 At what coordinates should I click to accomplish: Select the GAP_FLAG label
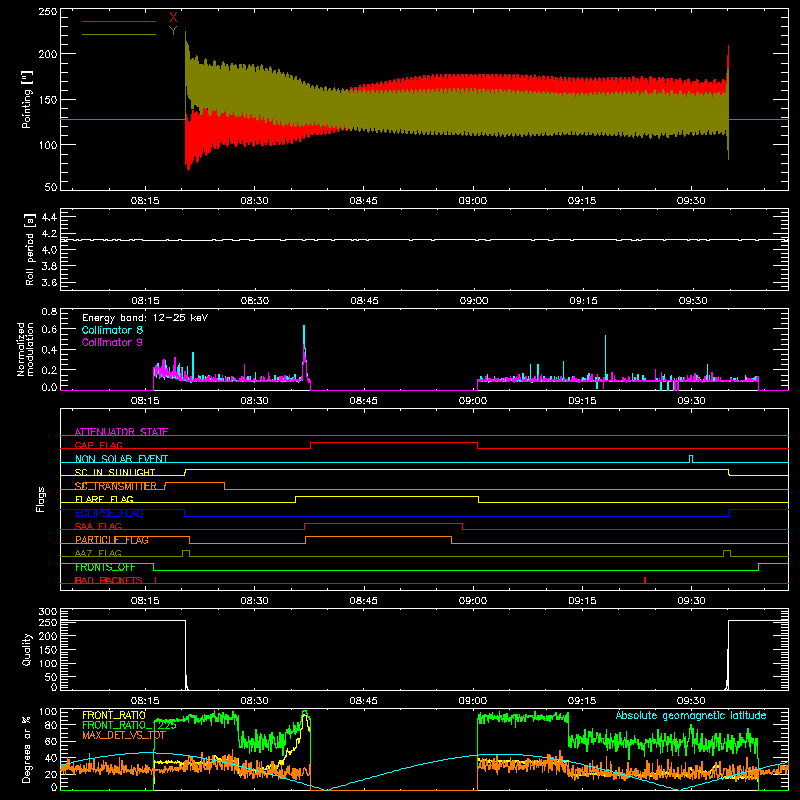[98, 445]
